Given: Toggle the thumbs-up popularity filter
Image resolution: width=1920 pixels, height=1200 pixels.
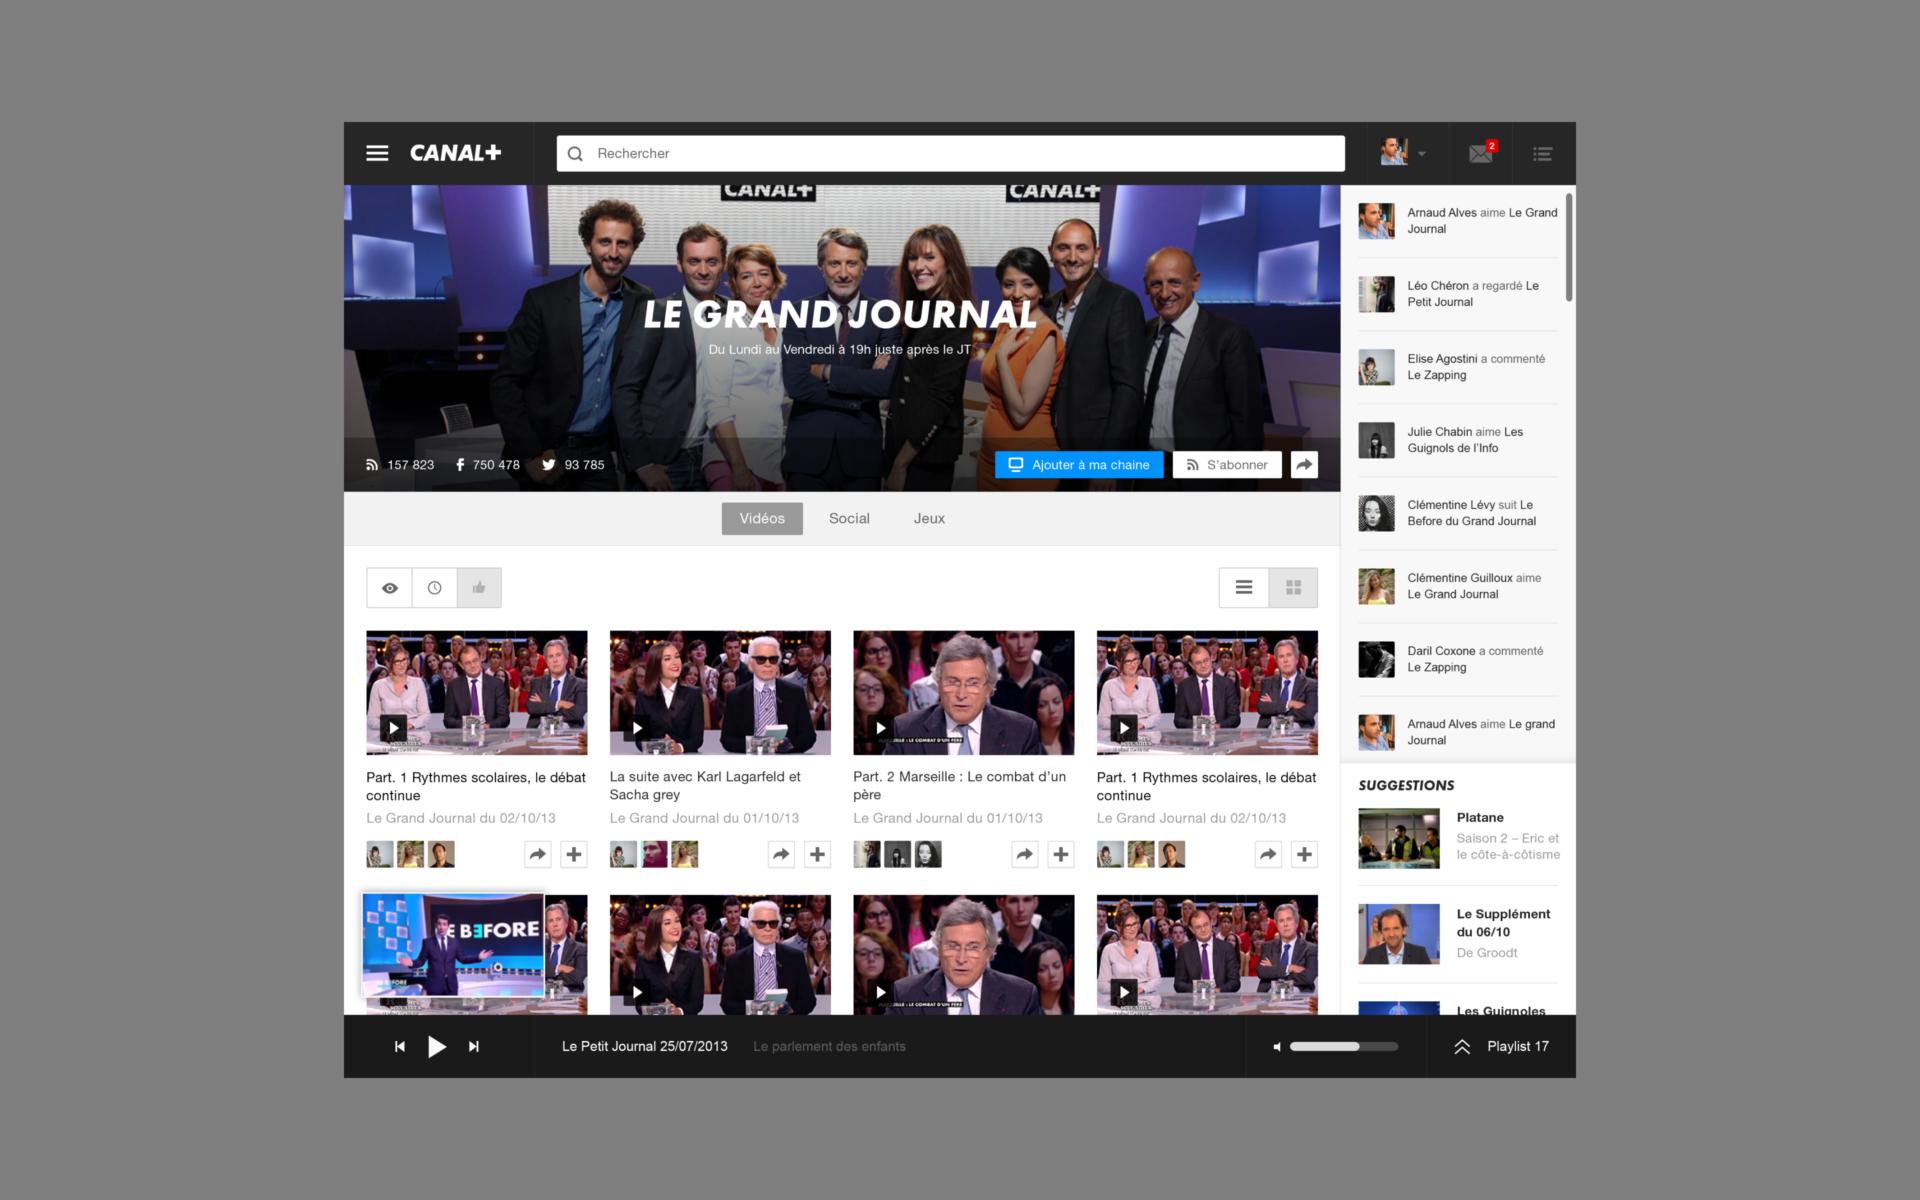Looking at the screenshot, I should pos(479,587).
